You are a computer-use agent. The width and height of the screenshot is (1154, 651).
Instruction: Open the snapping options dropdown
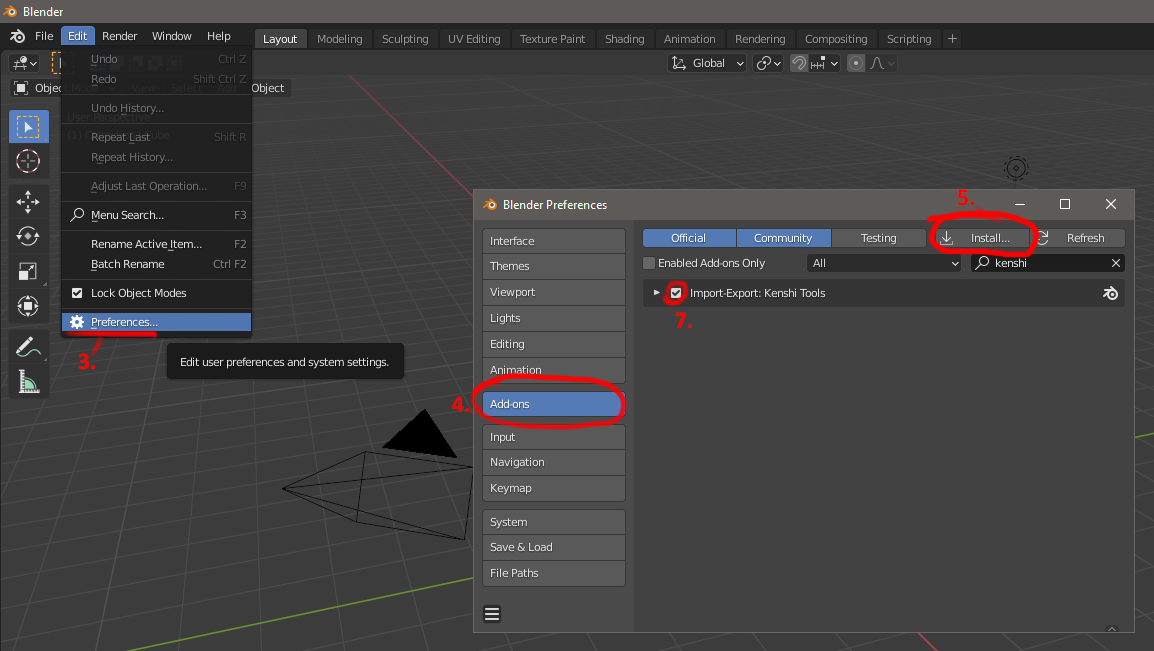pyautogui.click(x=825, y=63)
